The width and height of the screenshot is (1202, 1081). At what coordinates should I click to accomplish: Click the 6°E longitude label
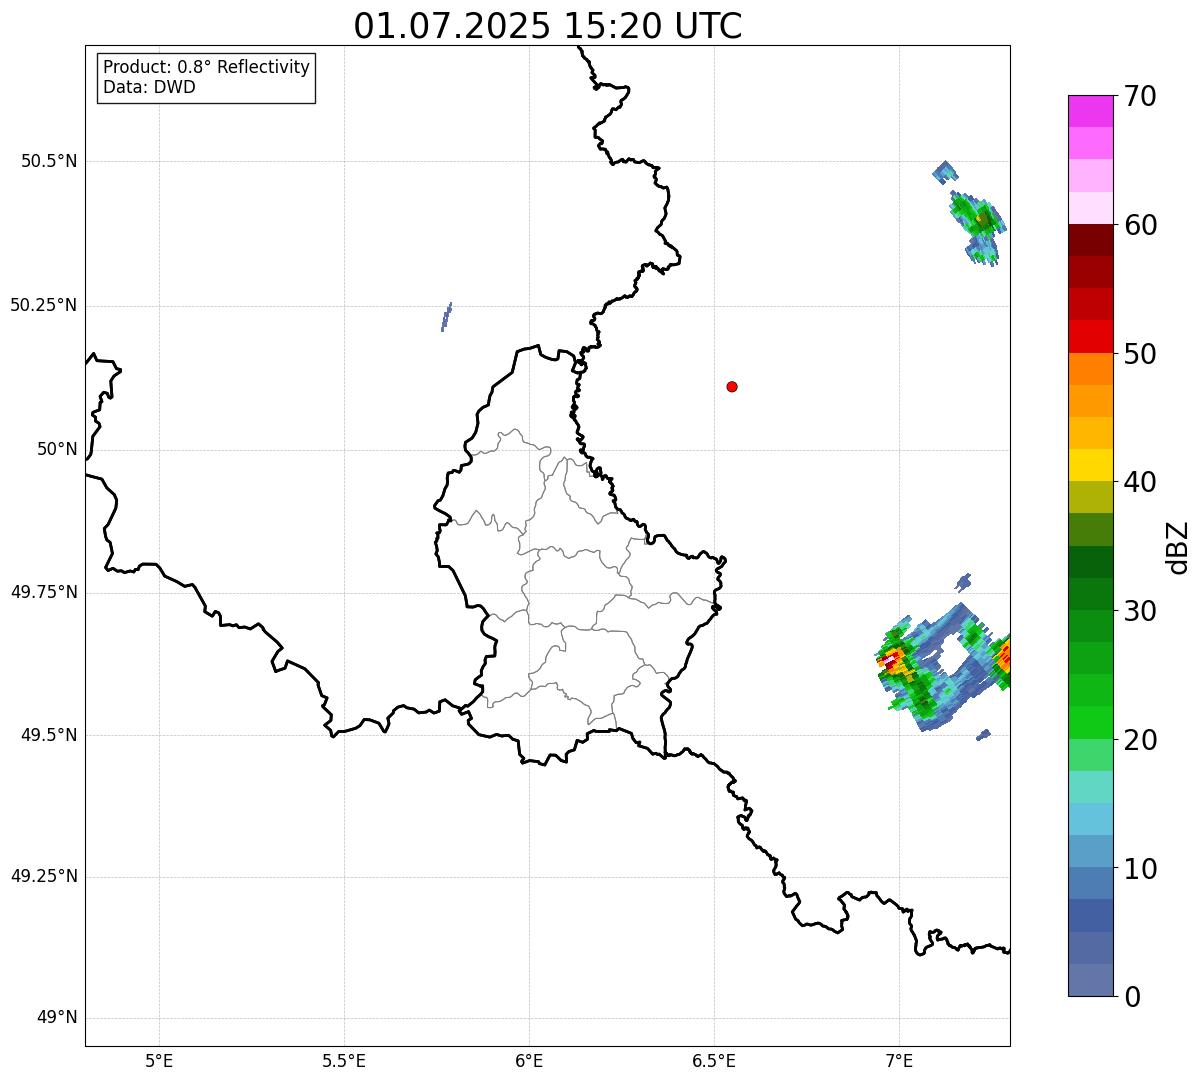(529, 1060)
